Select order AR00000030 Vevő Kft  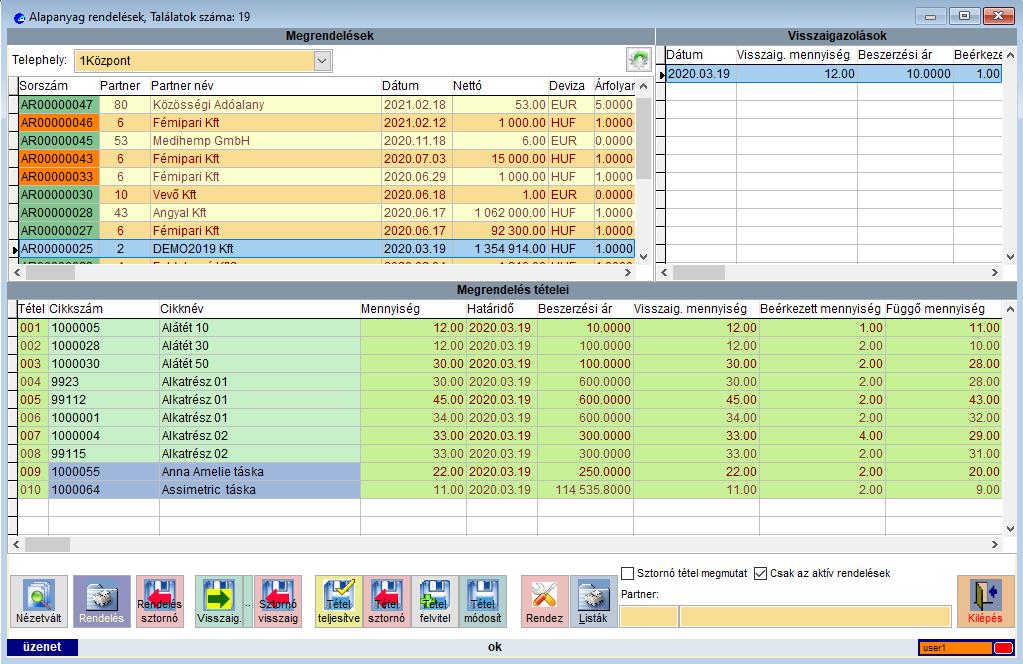(x=326, y=194)
